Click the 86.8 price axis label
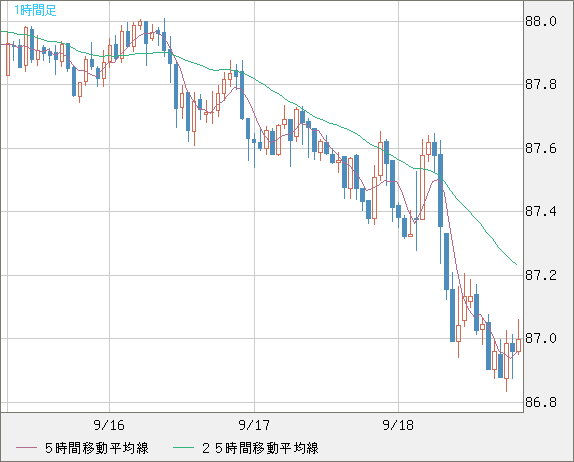The width and height of the screenshot is (574, 462). tap(541, 402)
